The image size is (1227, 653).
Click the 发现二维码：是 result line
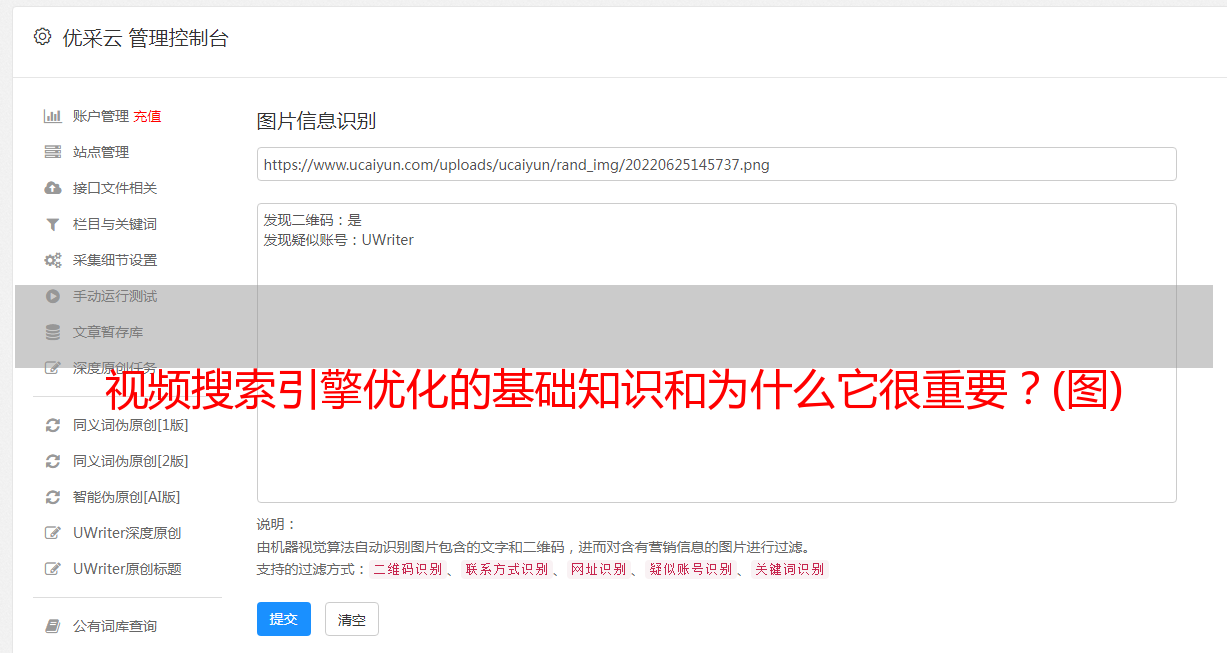312,220
